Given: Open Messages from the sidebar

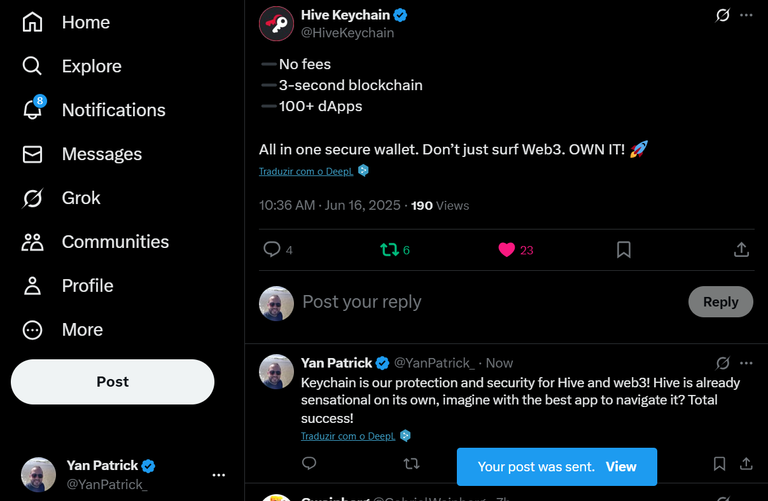Looking at the screenshot, I should [82, 154].
